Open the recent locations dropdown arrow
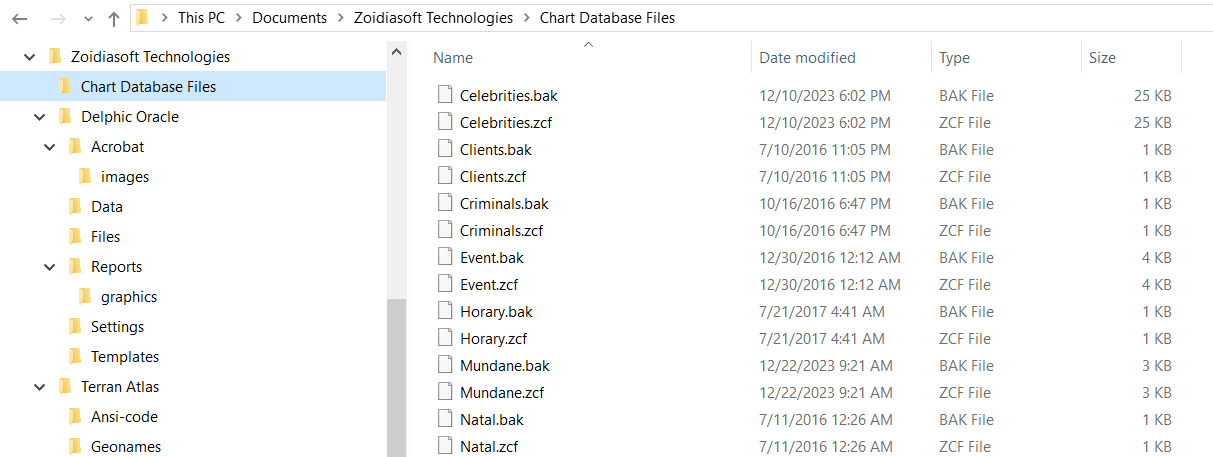Screen dimensions: 1213x457 [87, 18]
